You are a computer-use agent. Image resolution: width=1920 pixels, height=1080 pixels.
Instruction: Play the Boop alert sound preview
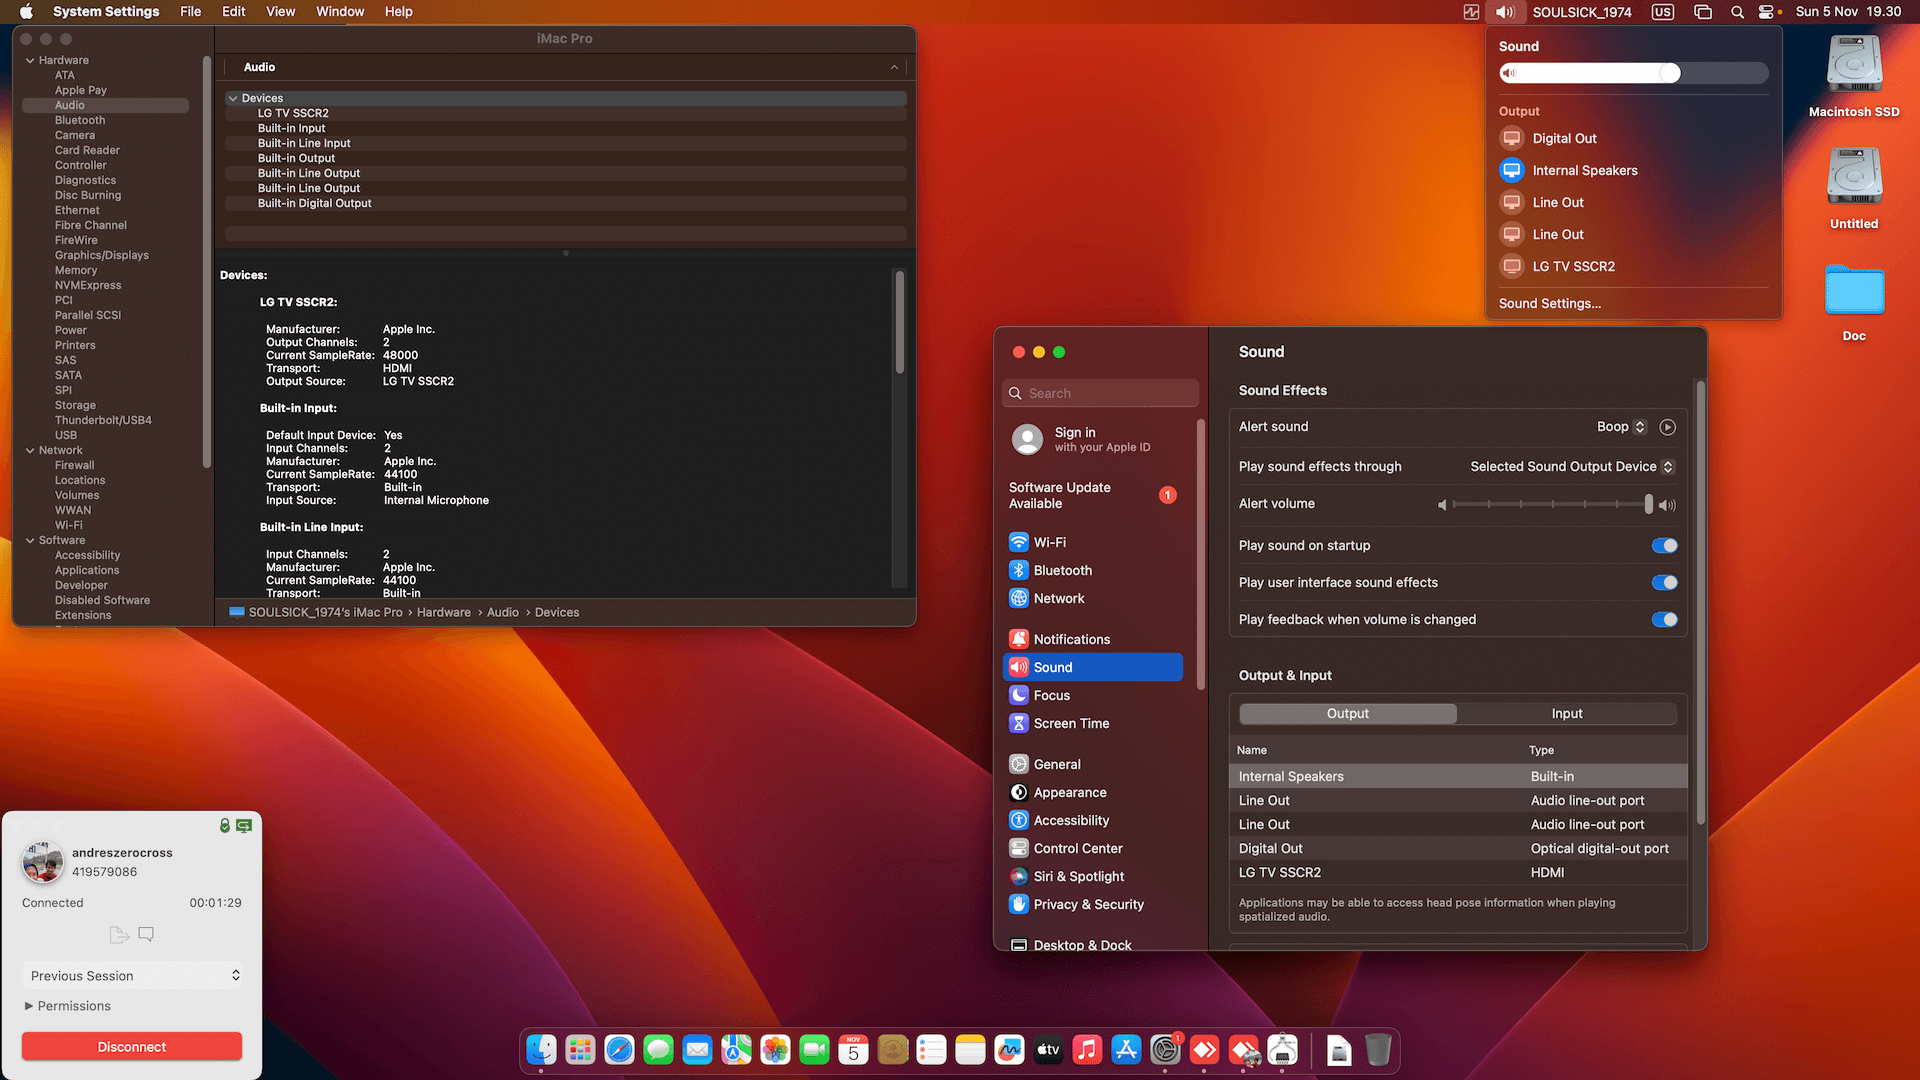pyautogui.click(x=1667, y=427)
